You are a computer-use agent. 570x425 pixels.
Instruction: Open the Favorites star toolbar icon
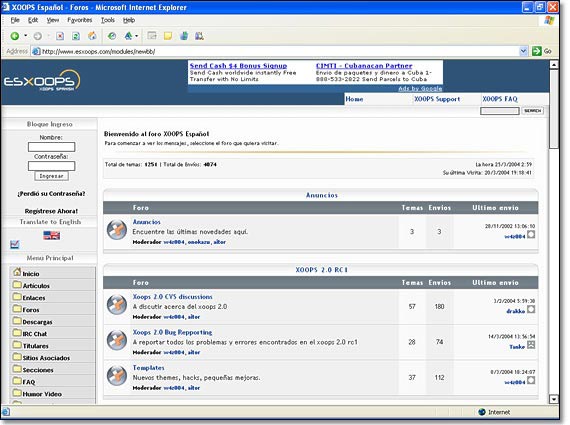click(x=128, y=36)
